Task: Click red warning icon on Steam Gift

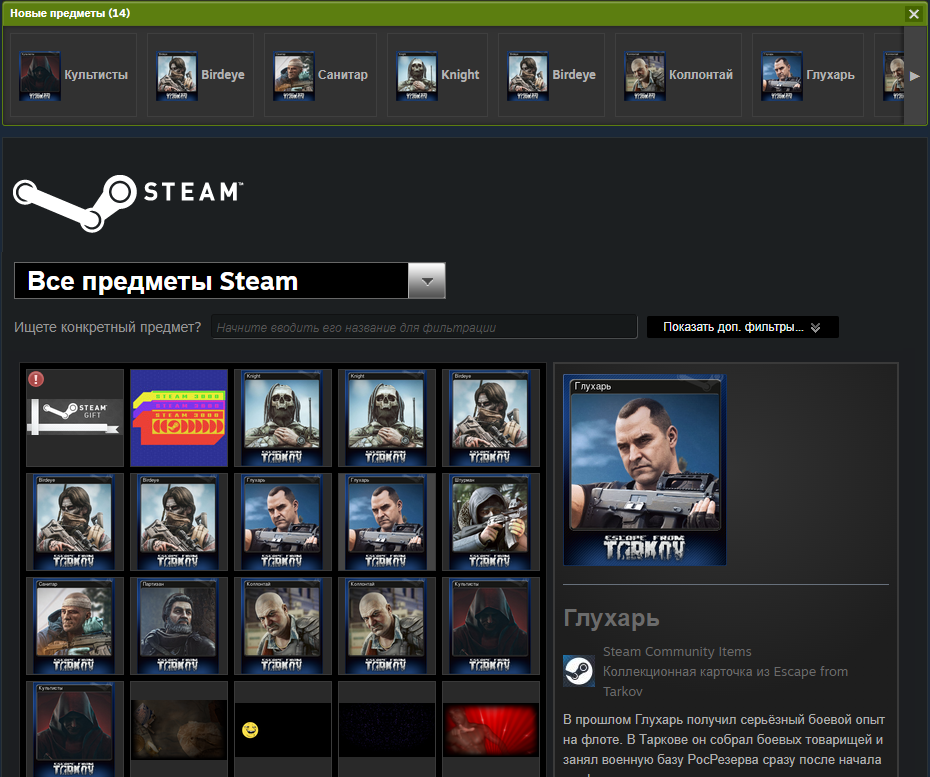Action: (36, 379)
